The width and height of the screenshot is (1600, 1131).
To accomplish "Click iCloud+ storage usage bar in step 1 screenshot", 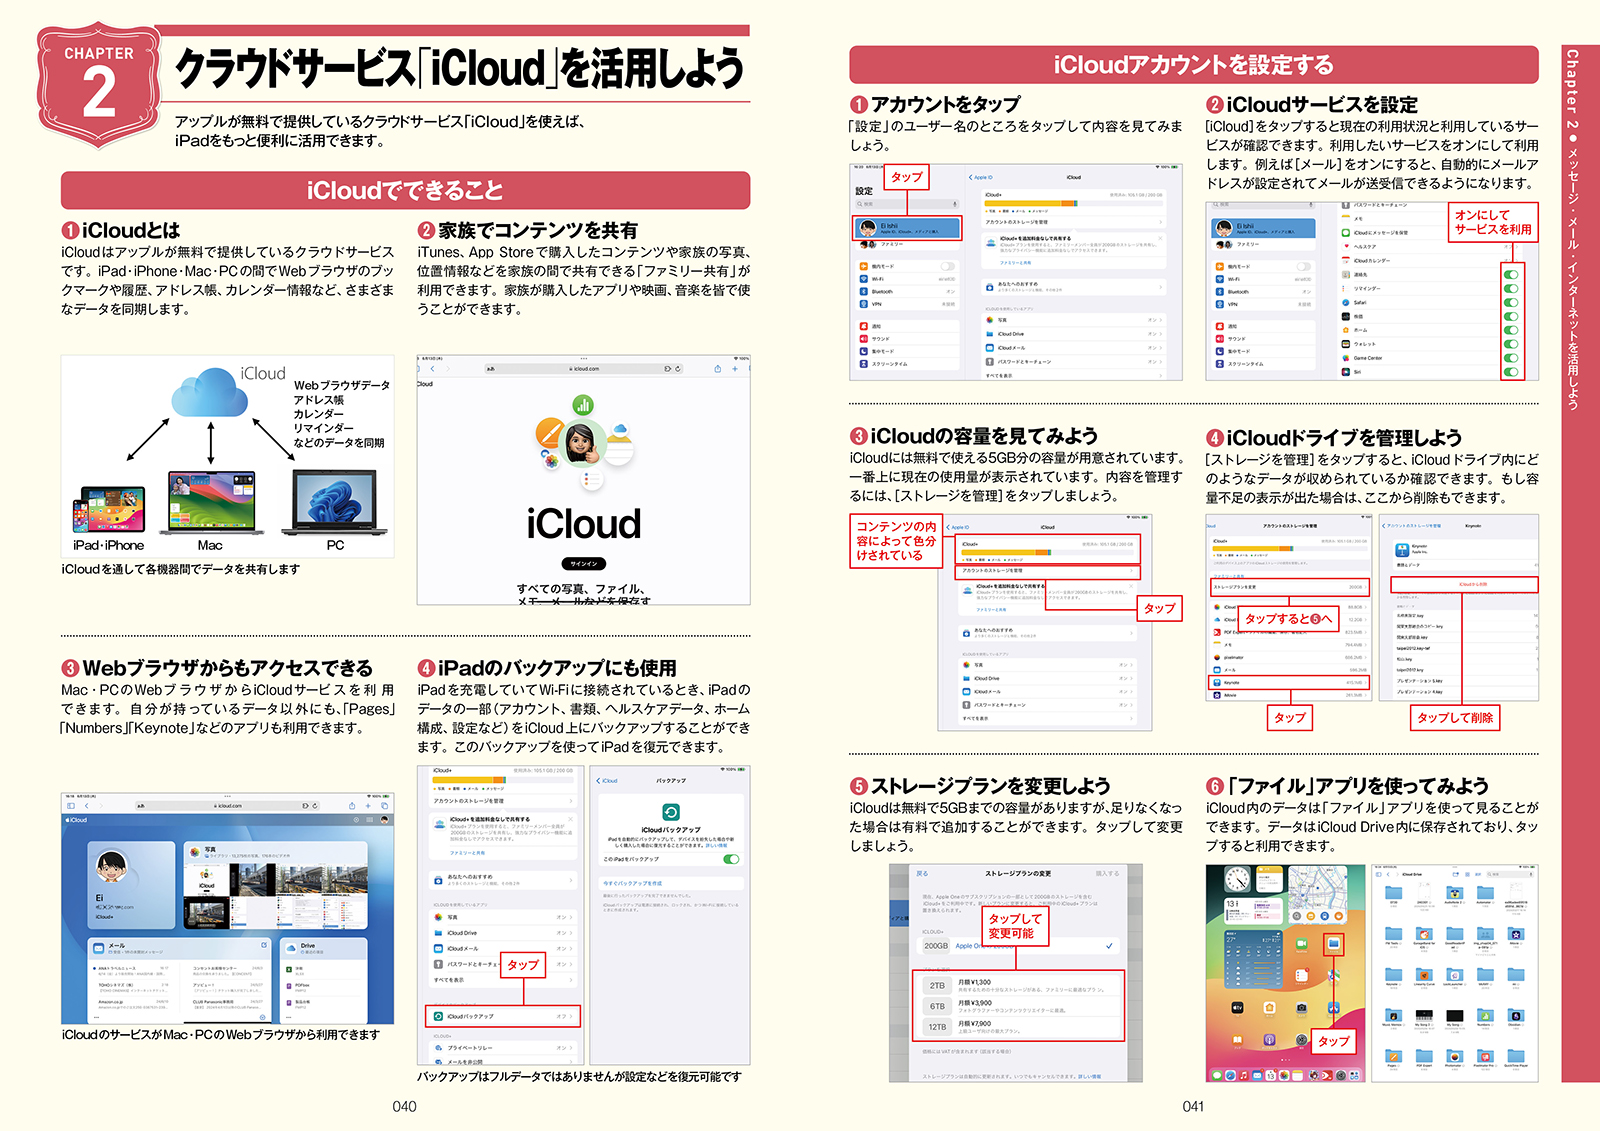I will 1074,204.
